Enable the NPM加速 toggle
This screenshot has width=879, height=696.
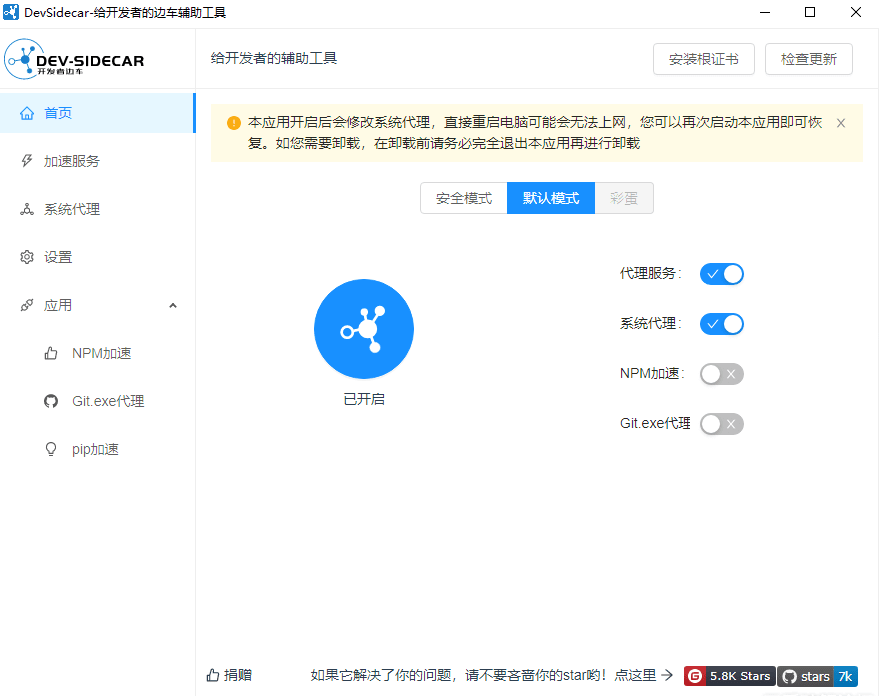click(721, 373)
